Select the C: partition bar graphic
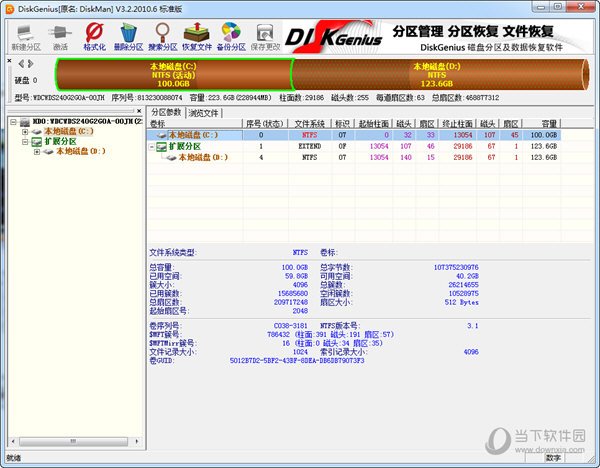The image size is (600, 468). pyautogui.click(x=174, y=75)
